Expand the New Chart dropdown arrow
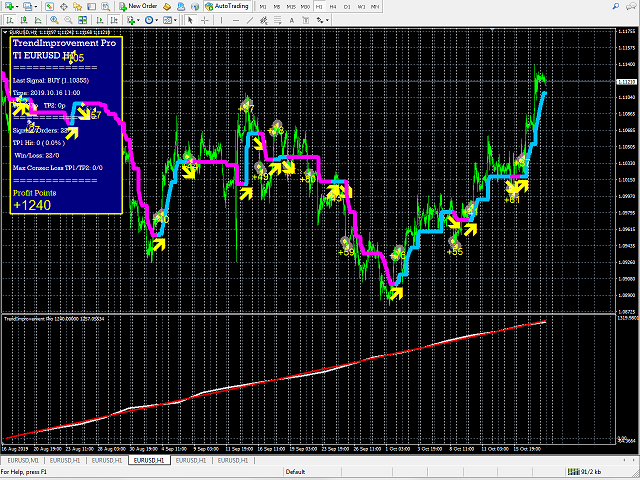Screen dimensions: 640x480 click(17, 7)
